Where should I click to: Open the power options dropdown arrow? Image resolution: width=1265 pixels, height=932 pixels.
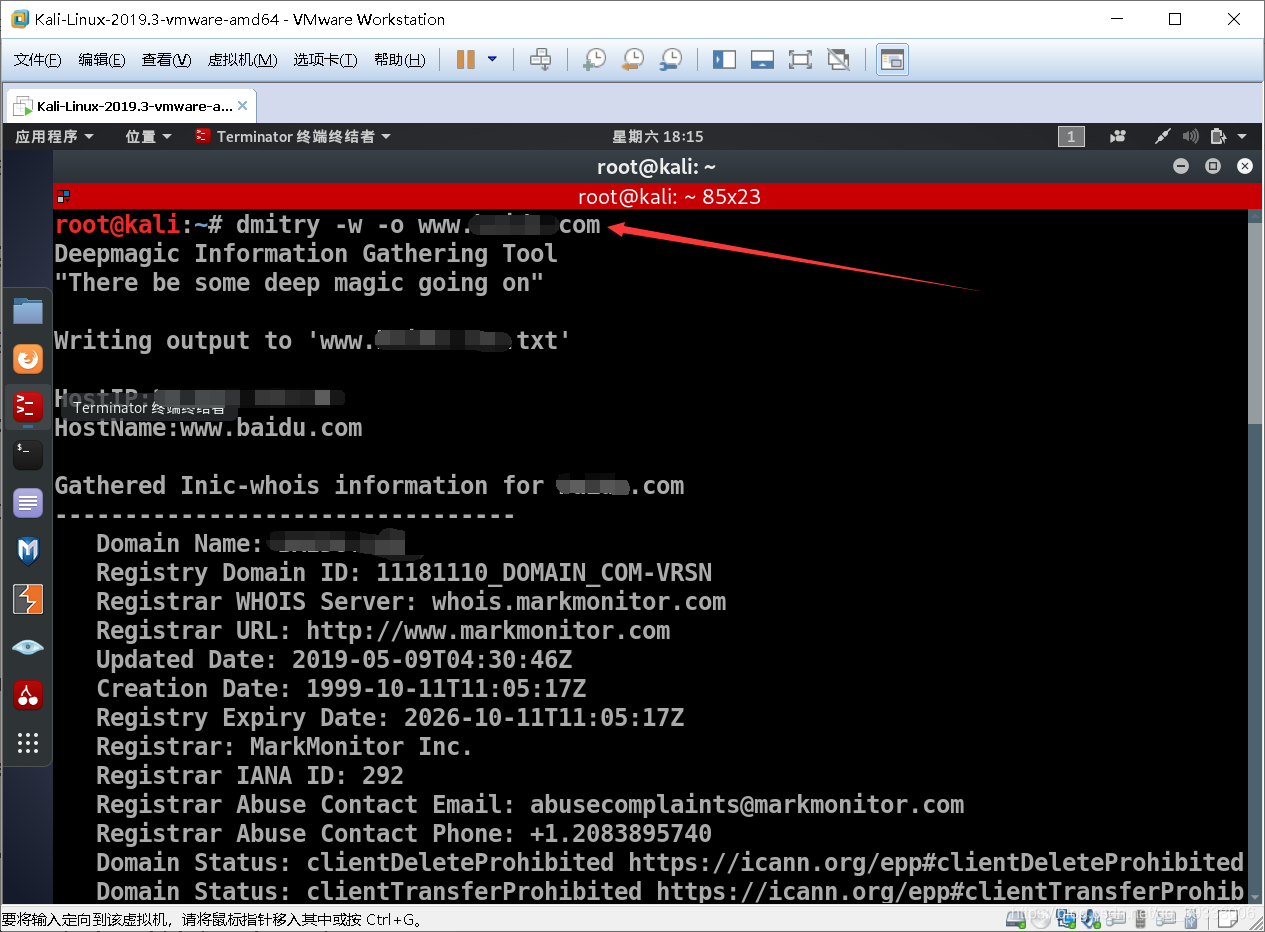[492, 60]
